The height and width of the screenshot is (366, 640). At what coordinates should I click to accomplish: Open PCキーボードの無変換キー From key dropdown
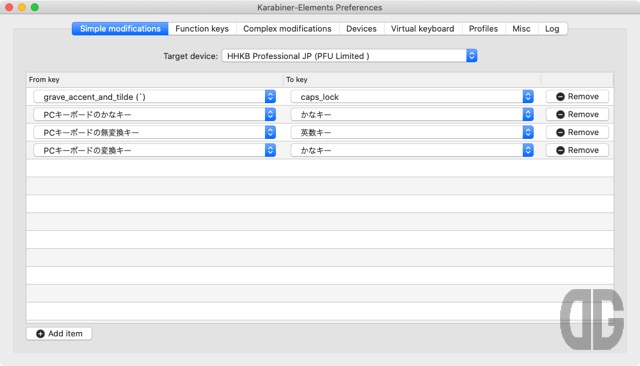[154, 133]
